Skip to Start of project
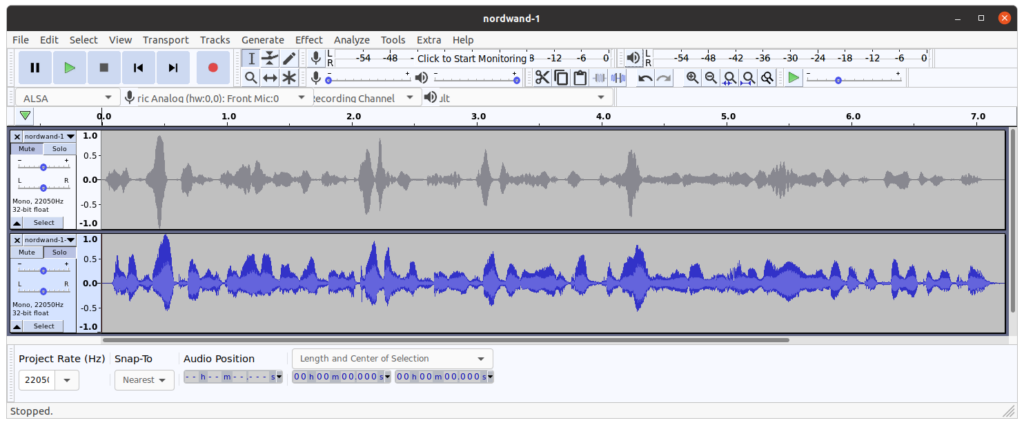Viewport: 1024px width, 425px height. click(x=138, y=67)
